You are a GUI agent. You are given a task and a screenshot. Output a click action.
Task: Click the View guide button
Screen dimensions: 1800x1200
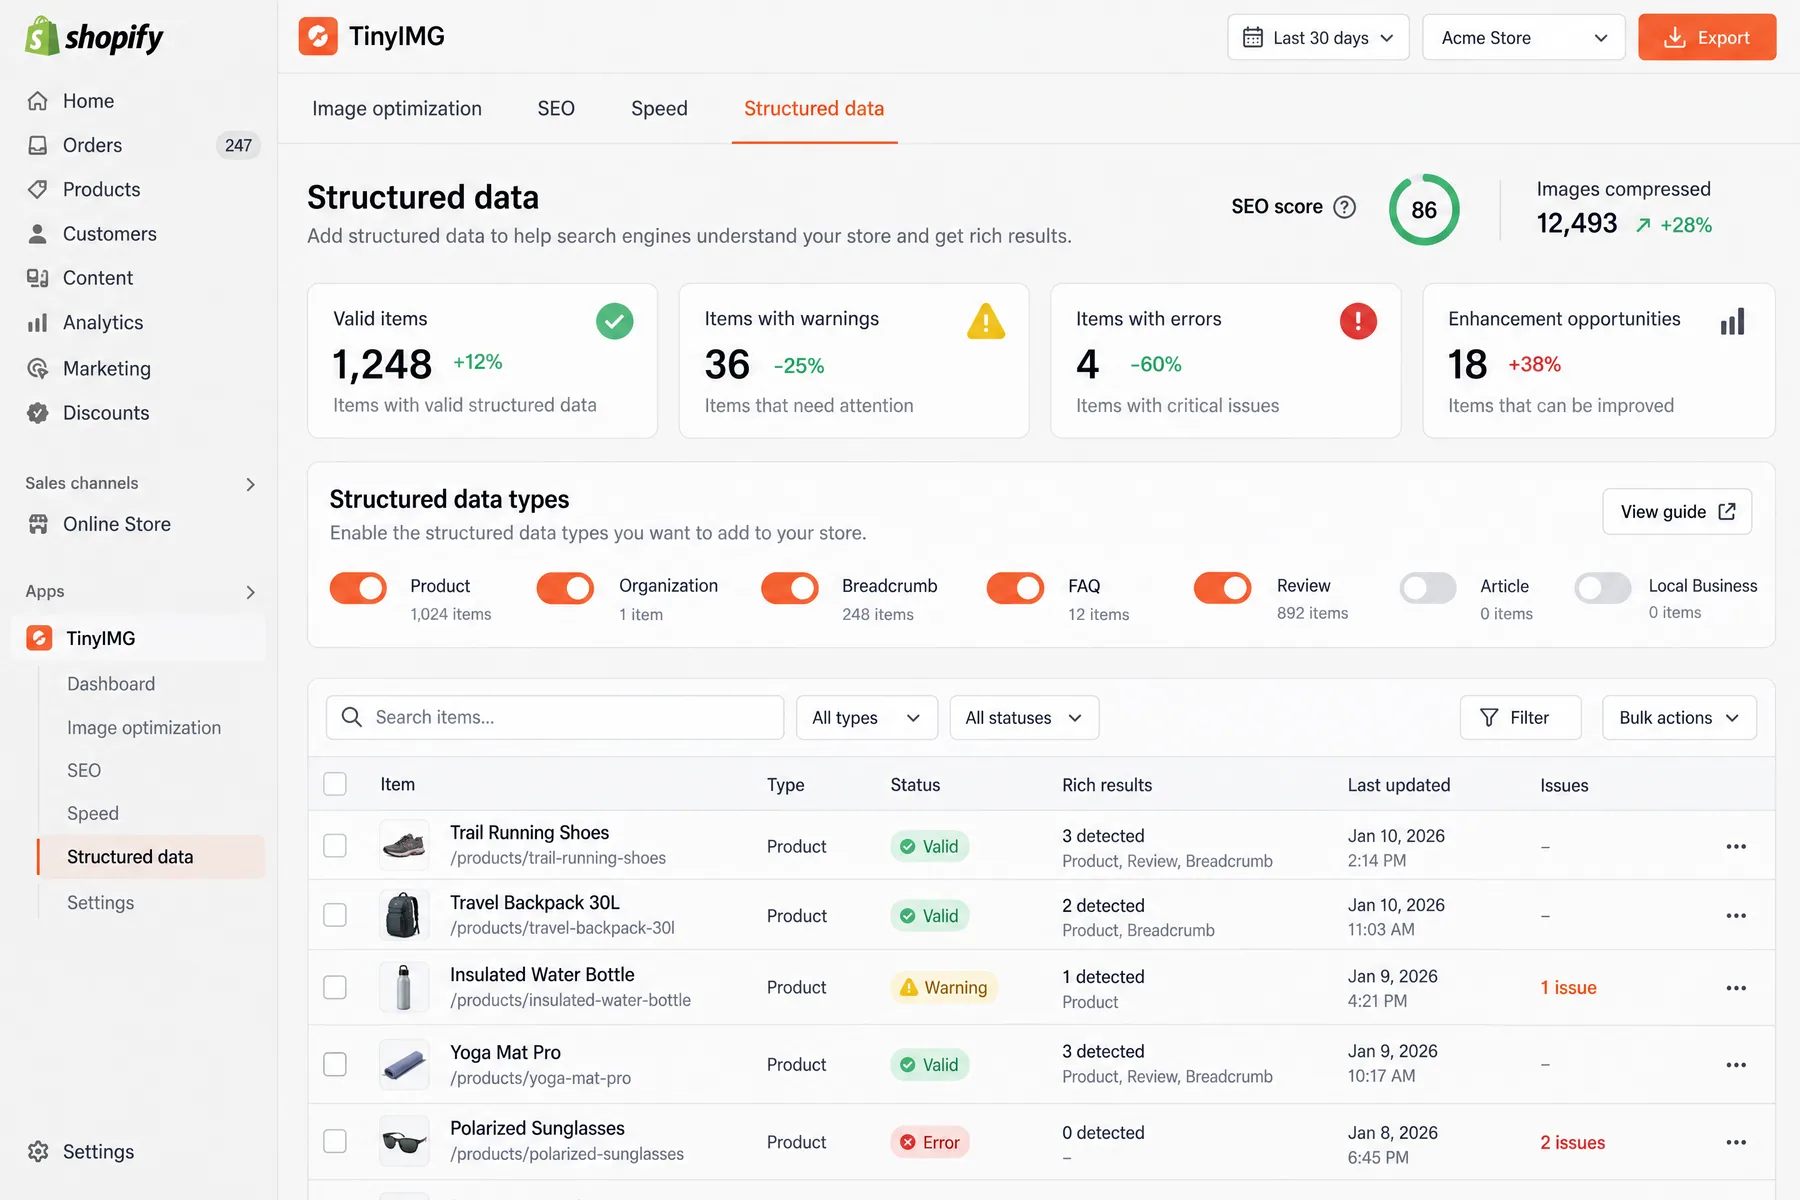click(x=1677, y=512)
